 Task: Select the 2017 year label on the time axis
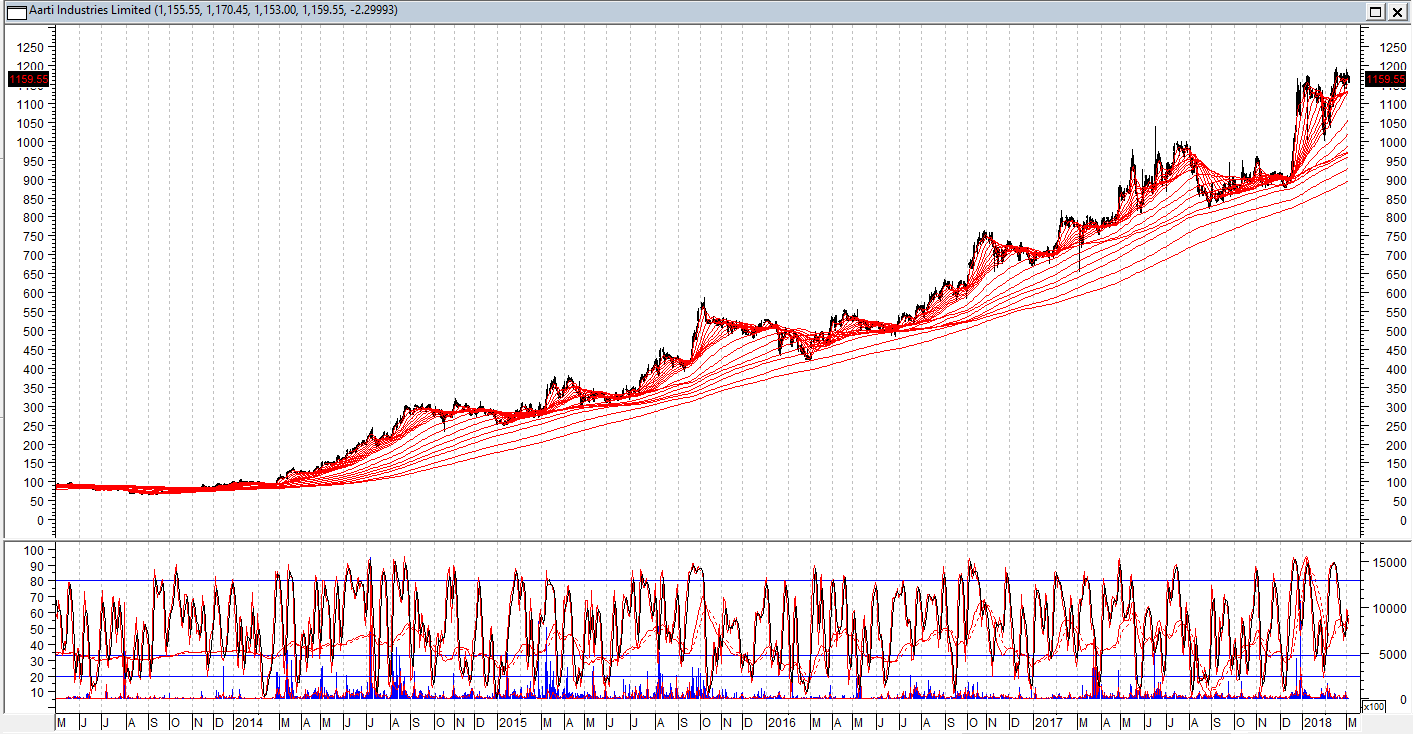[1047, 722]
